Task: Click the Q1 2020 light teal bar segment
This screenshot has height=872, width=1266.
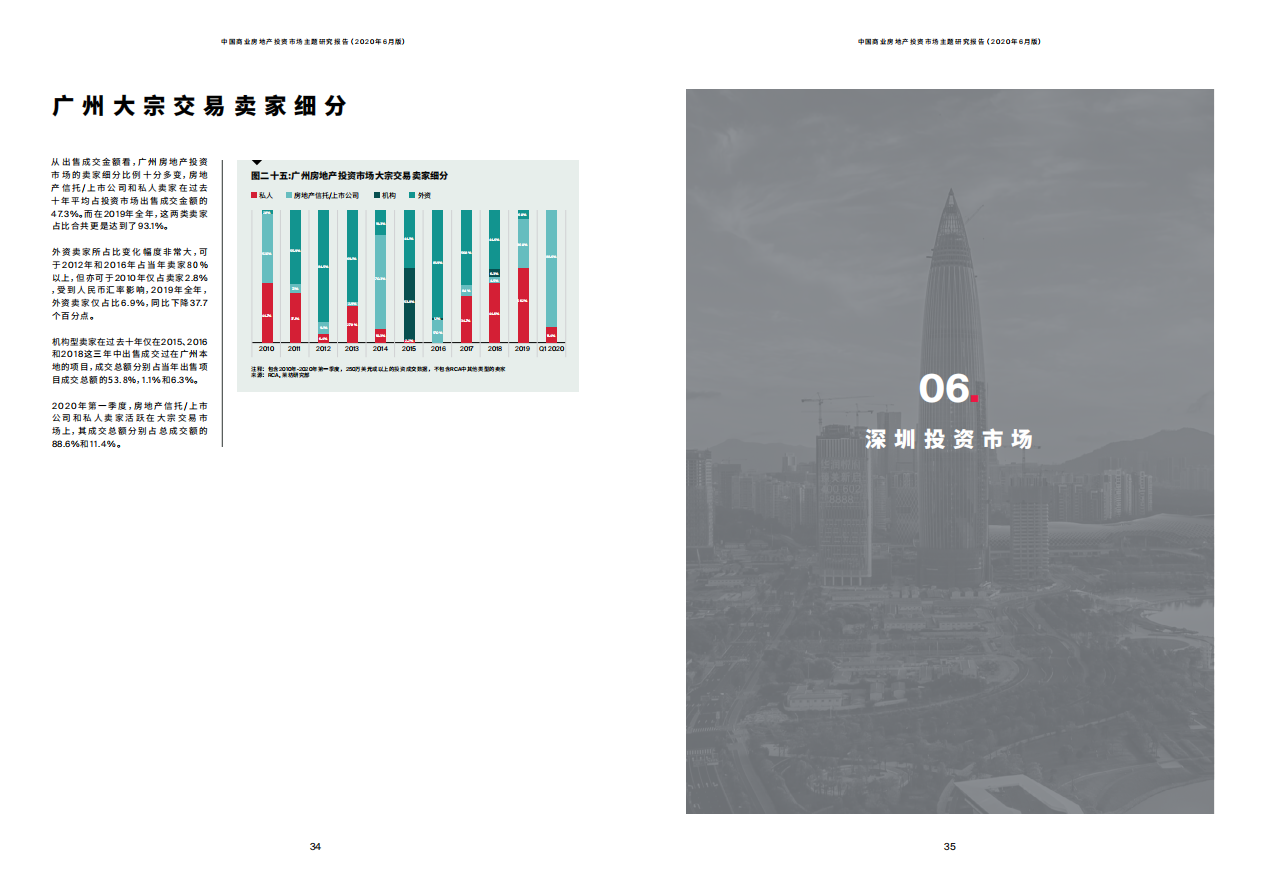Action: [551, 268]
